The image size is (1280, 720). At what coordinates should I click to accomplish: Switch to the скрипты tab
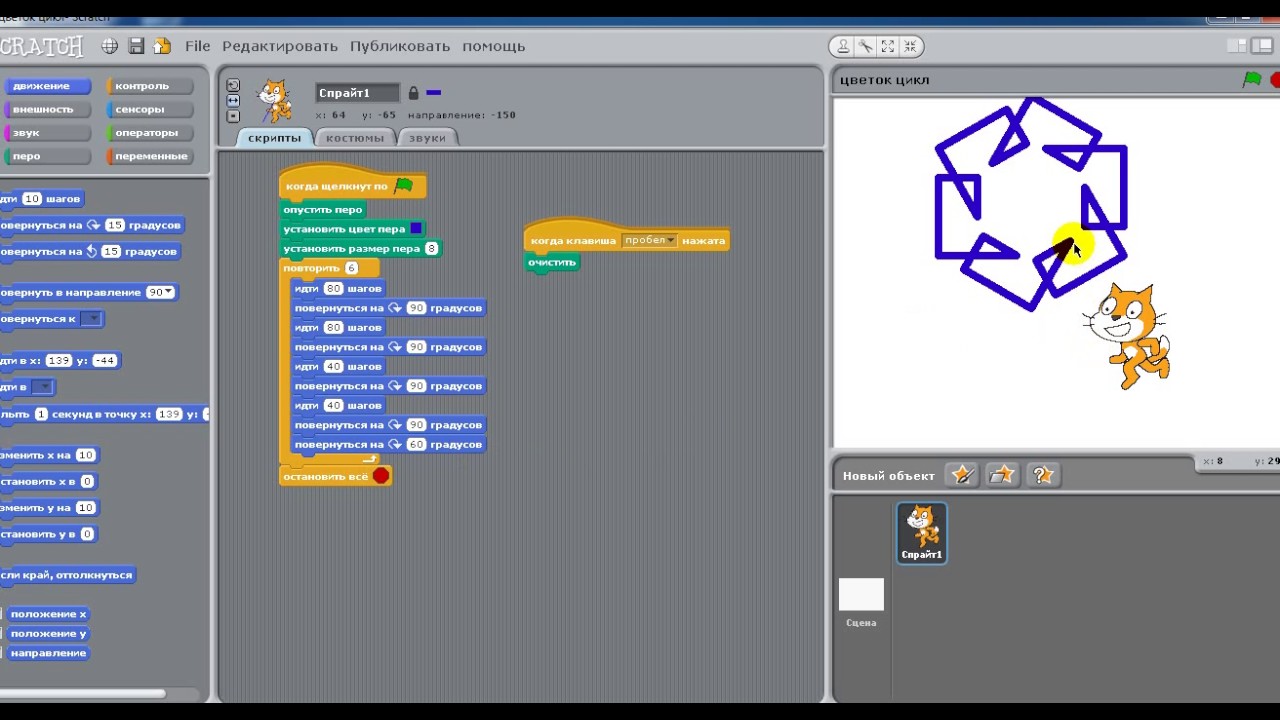[274, 138]
